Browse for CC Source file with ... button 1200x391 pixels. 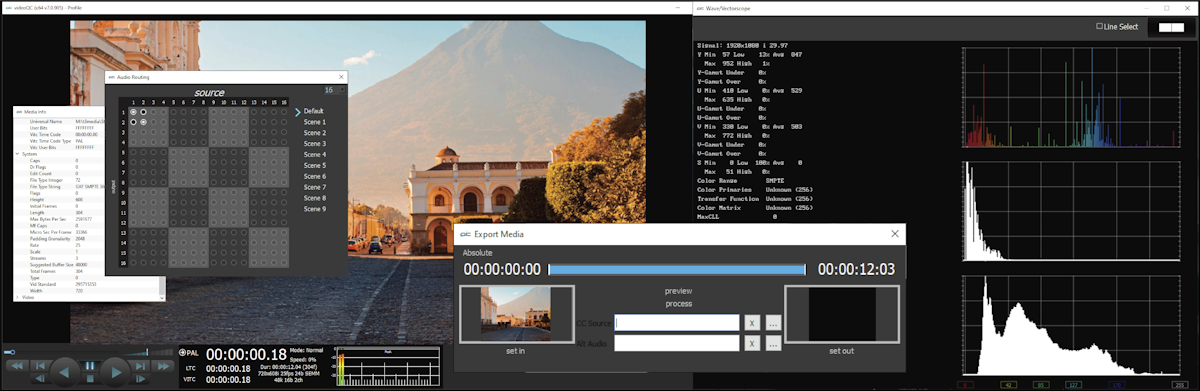coord(773,323)
